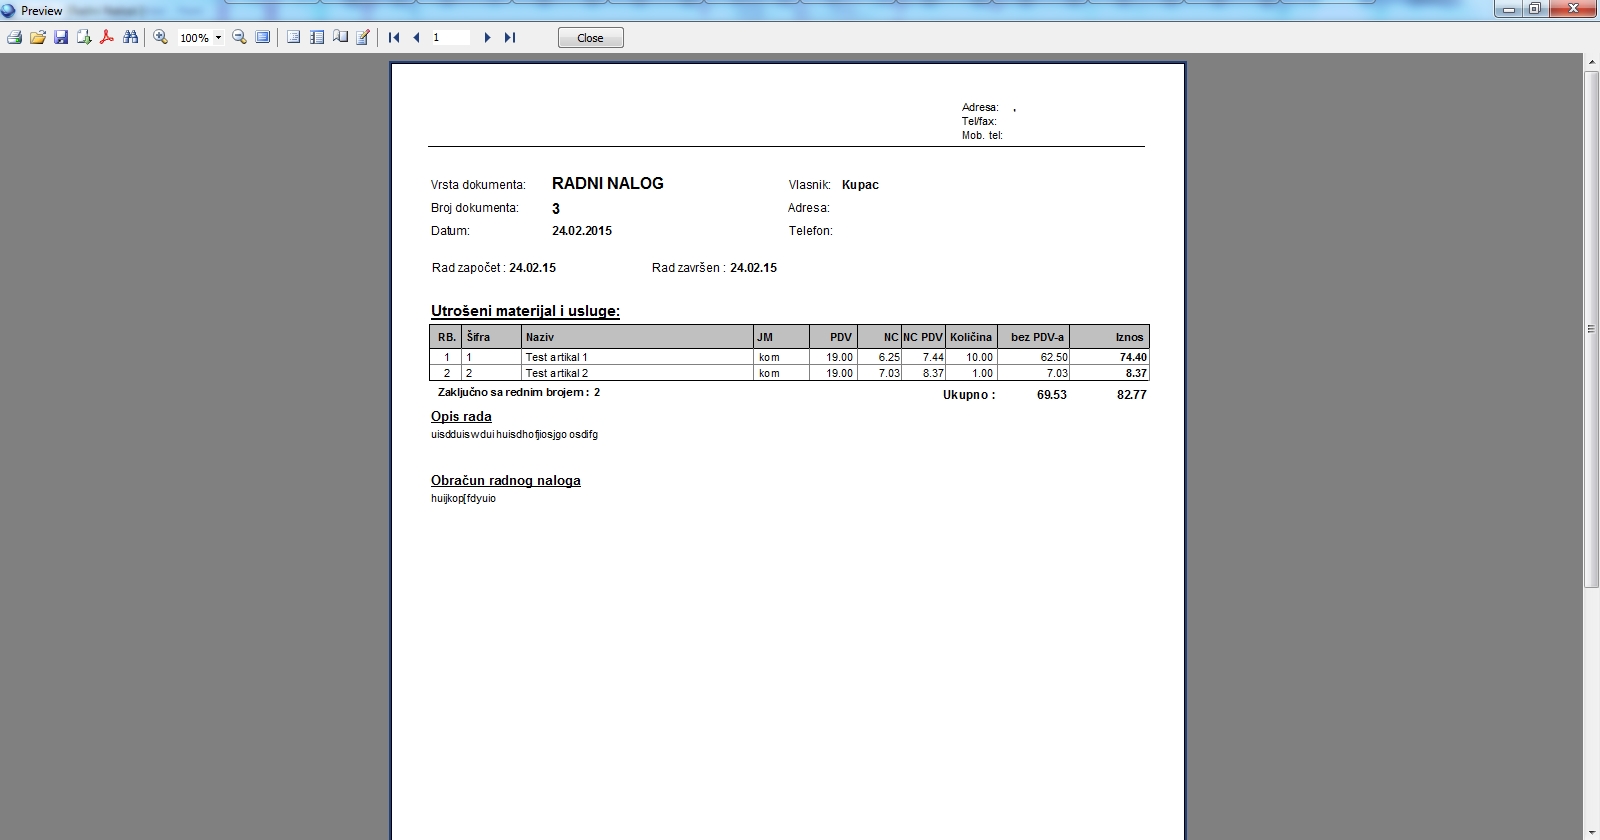Open a report file using the folder icon

point(38,37)
